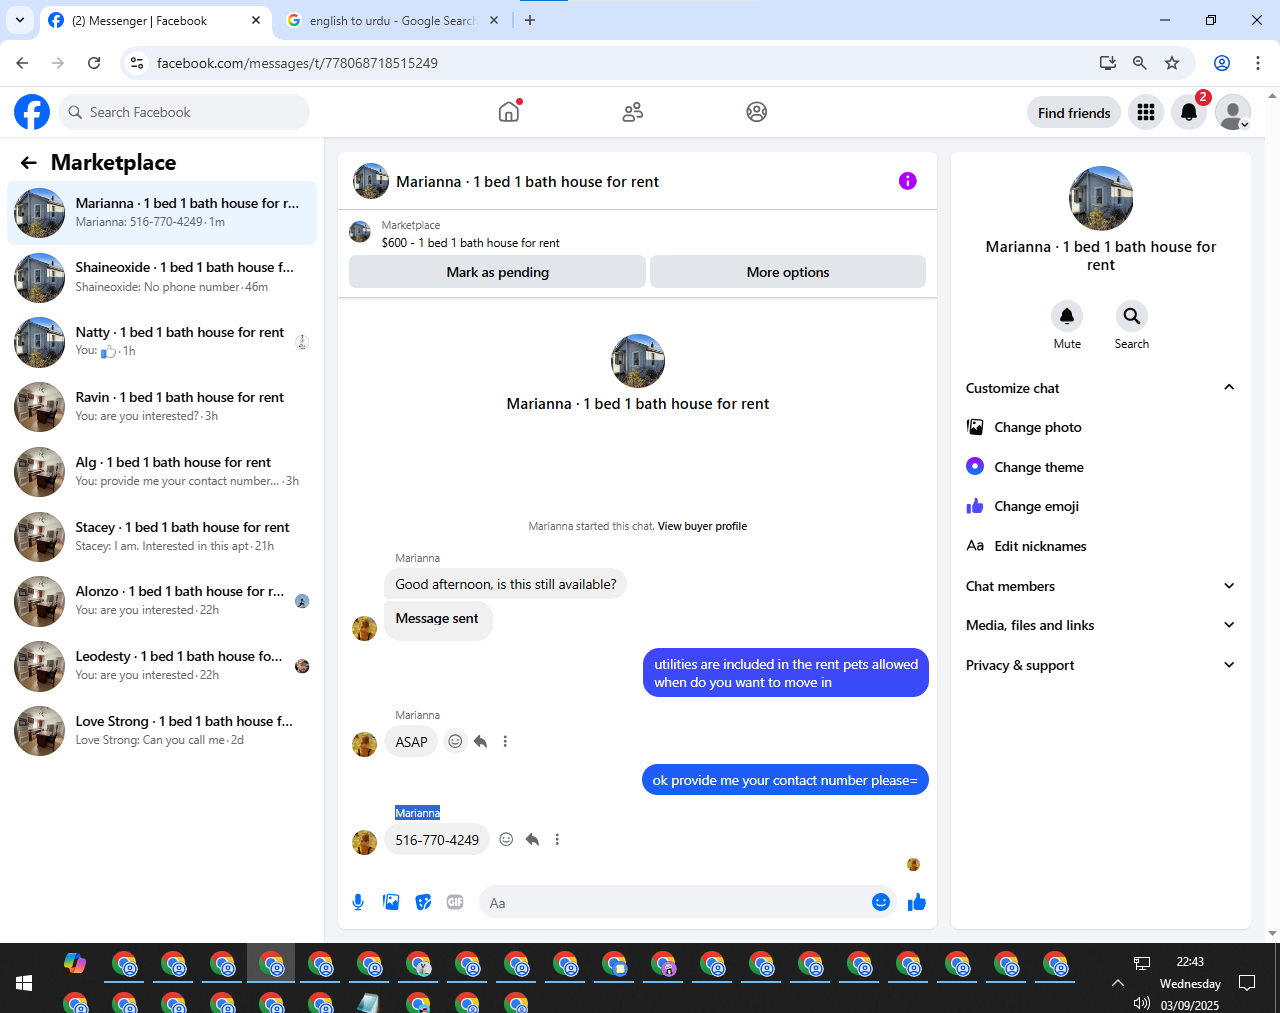
Task: Select the Change emoji option
Action: pos(1100,506)
